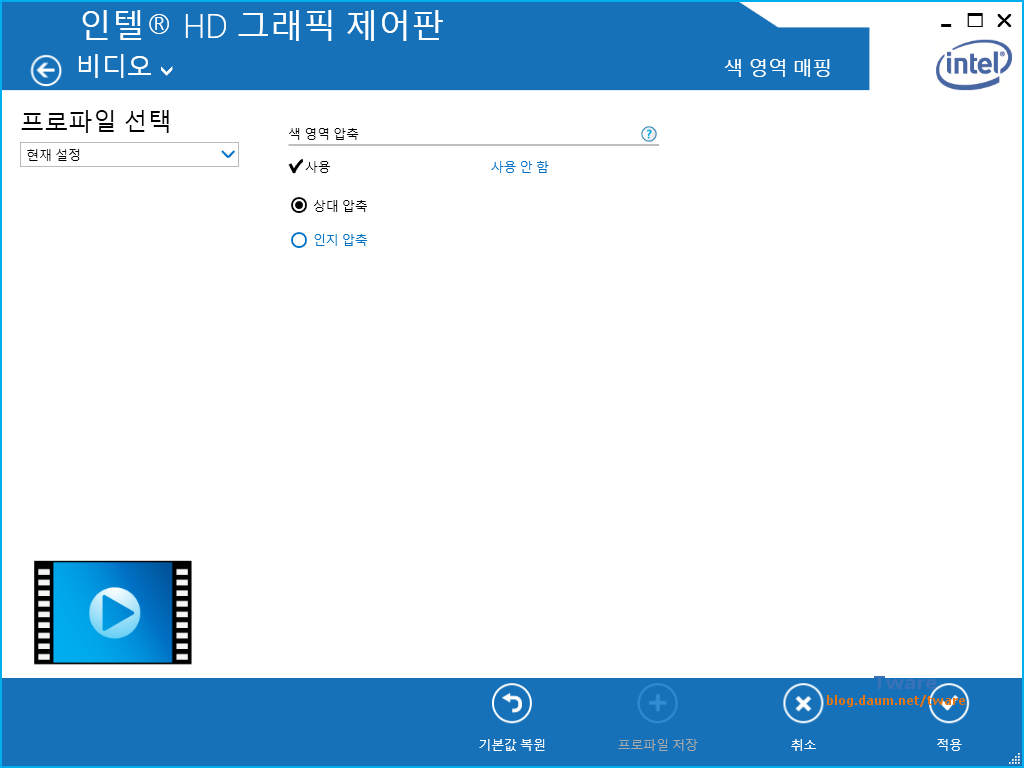The height and width of the screenshot is (768, 1024).
Task: Select the 인지 압축 radio button
Action: 298,240
